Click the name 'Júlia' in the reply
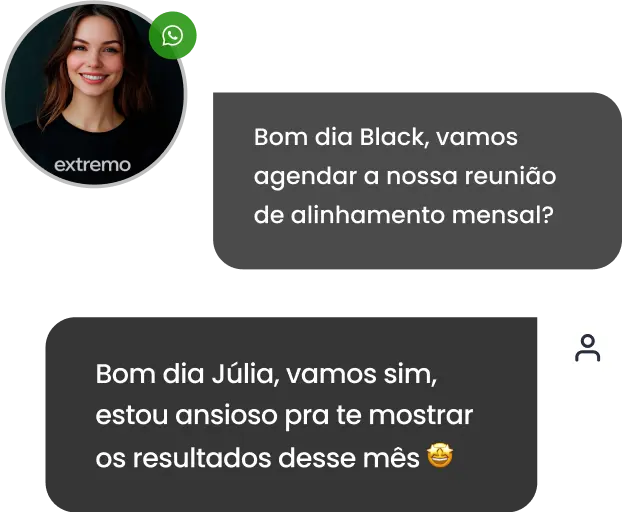The image size is (623, 513). 243,374
